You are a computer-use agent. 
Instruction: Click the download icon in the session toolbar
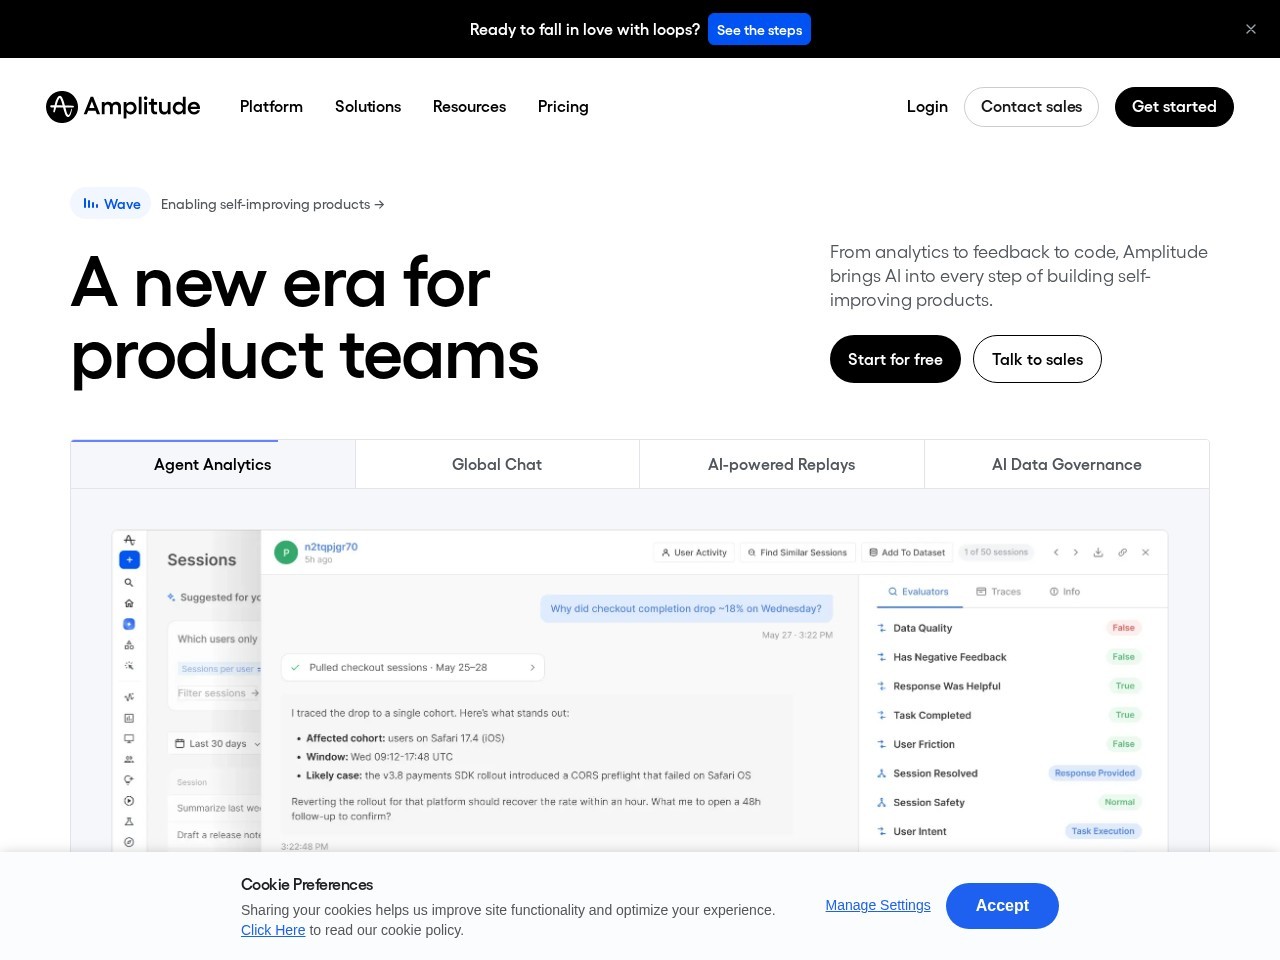1098,552
